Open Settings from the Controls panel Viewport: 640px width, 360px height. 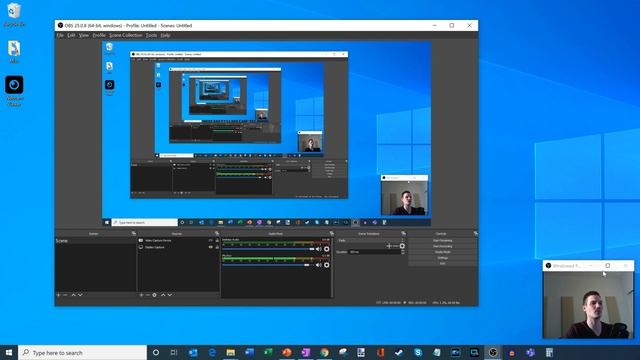(x=442, y=258)
